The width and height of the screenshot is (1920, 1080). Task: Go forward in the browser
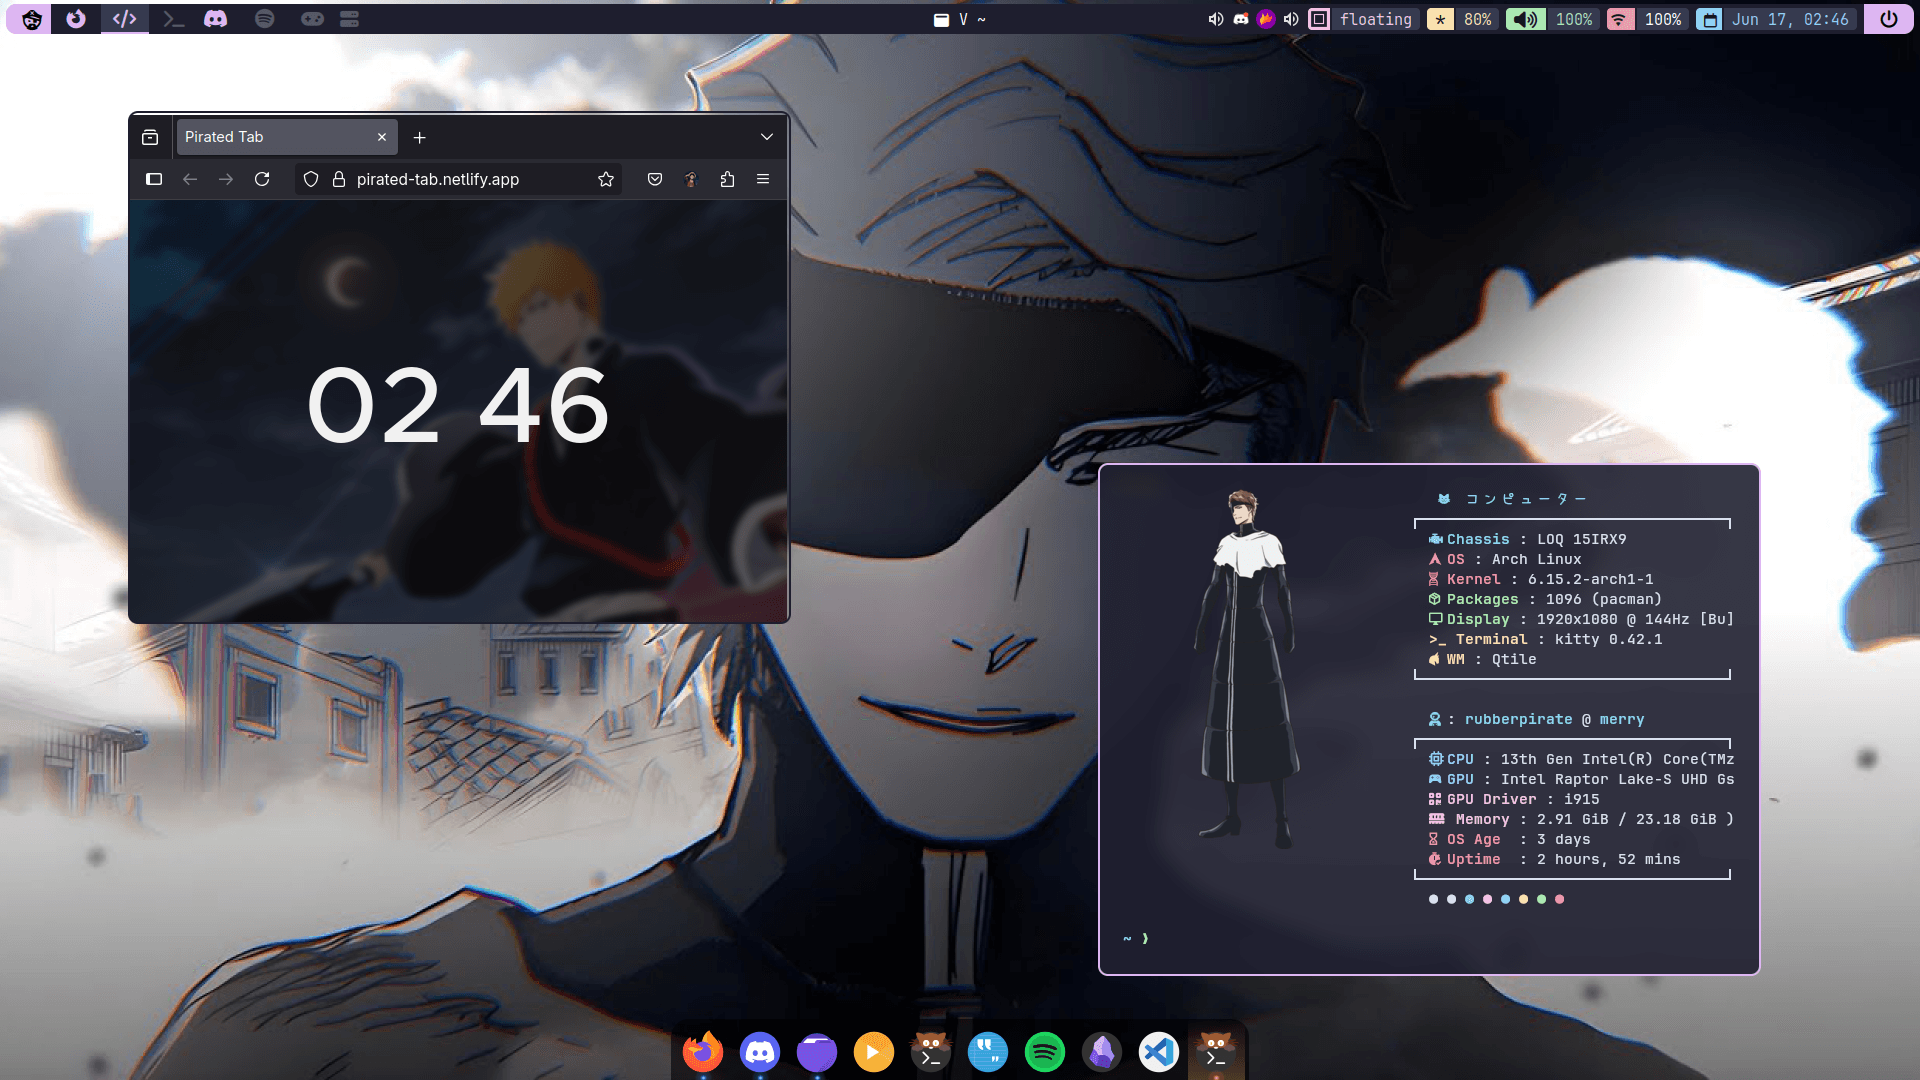pyautogui.click(x=226, y=179)
